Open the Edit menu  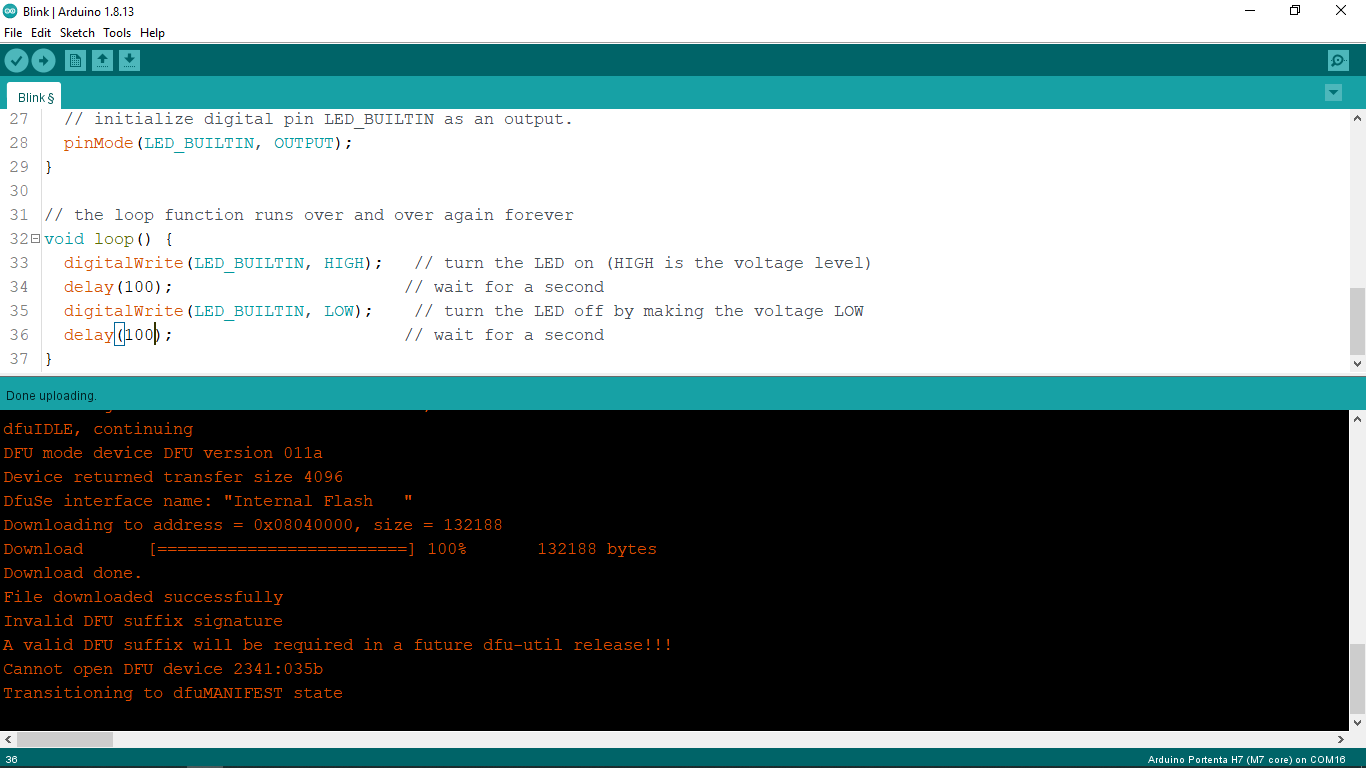(x=41, y=33)
